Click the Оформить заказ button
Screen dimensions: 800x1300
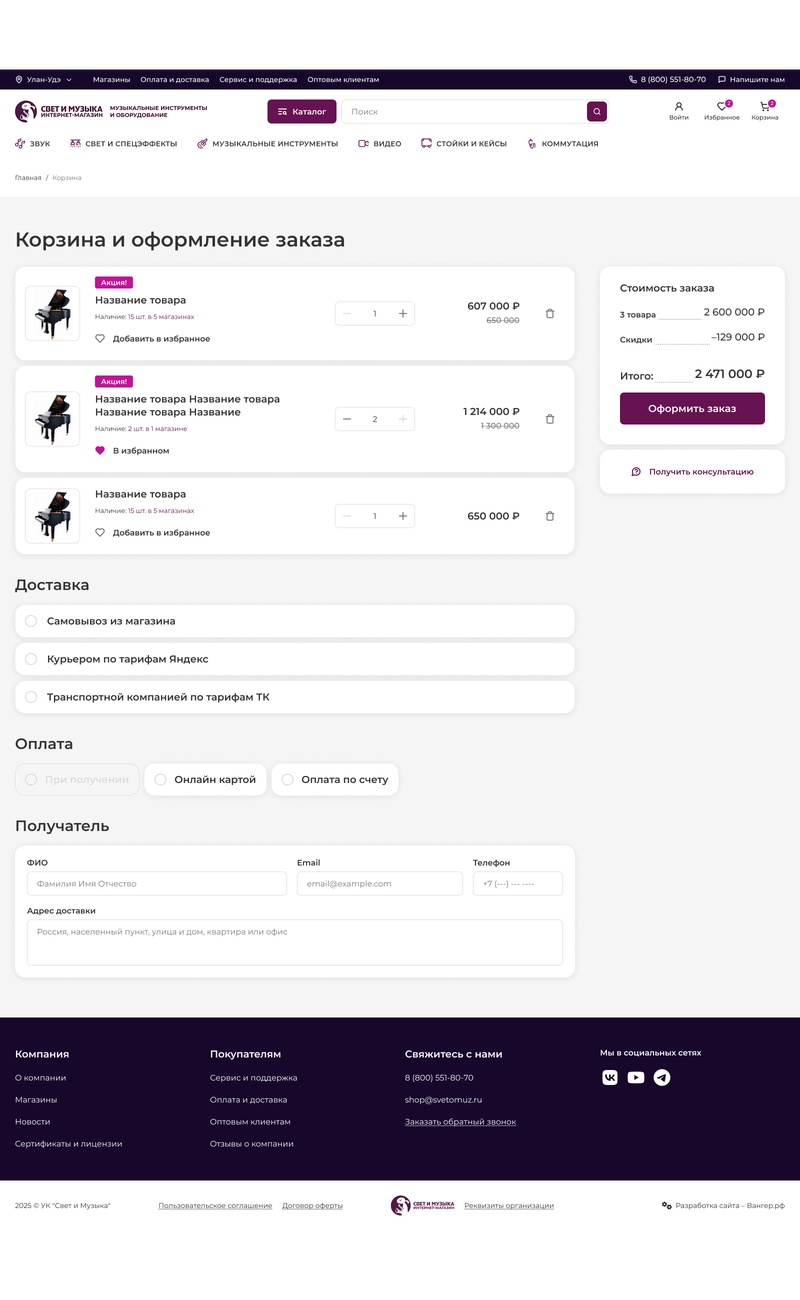[692, 408]
